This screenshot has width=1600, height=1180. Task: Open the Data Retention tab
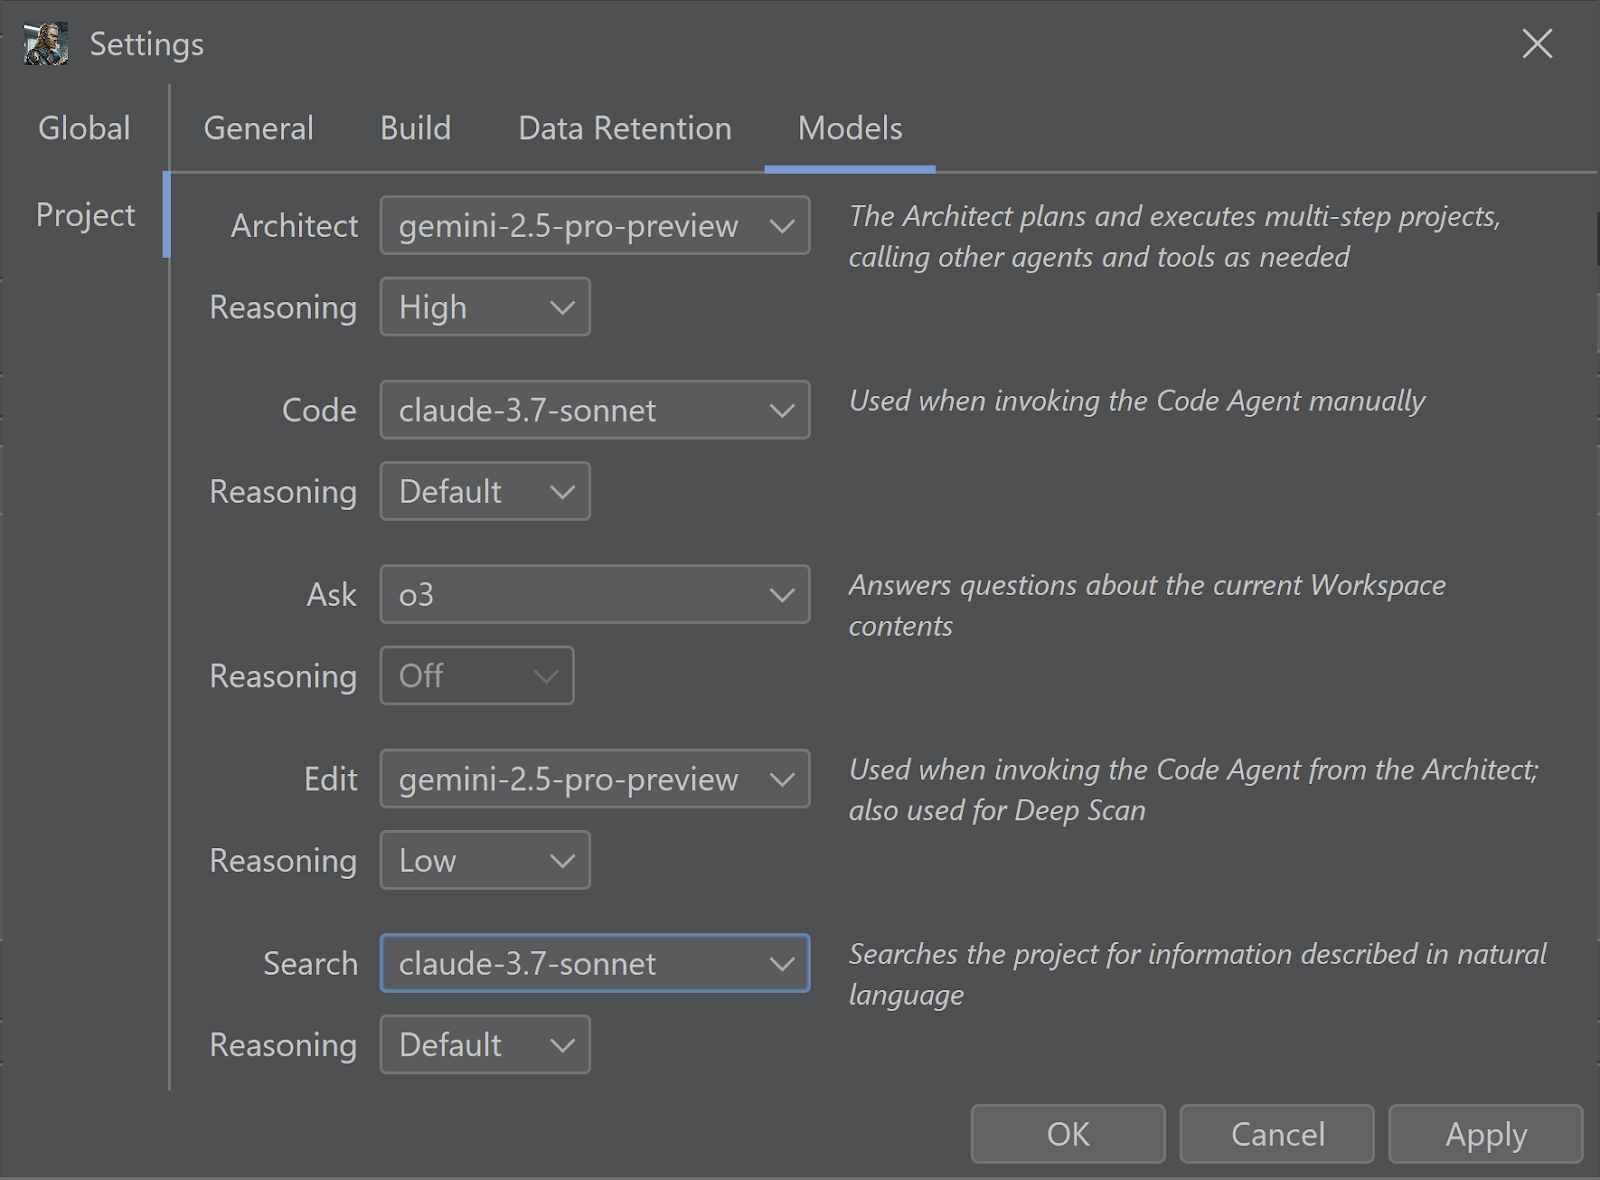[625, 129]
